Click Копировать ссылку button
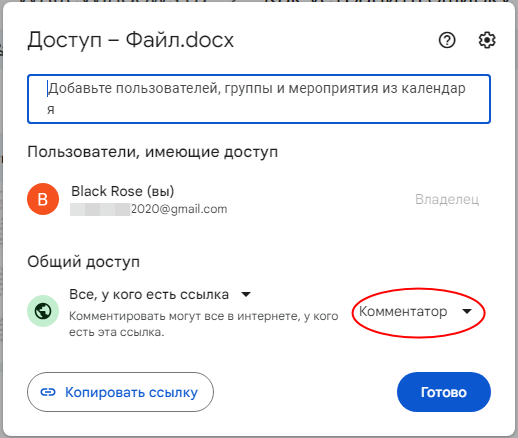 click(120, 392)
